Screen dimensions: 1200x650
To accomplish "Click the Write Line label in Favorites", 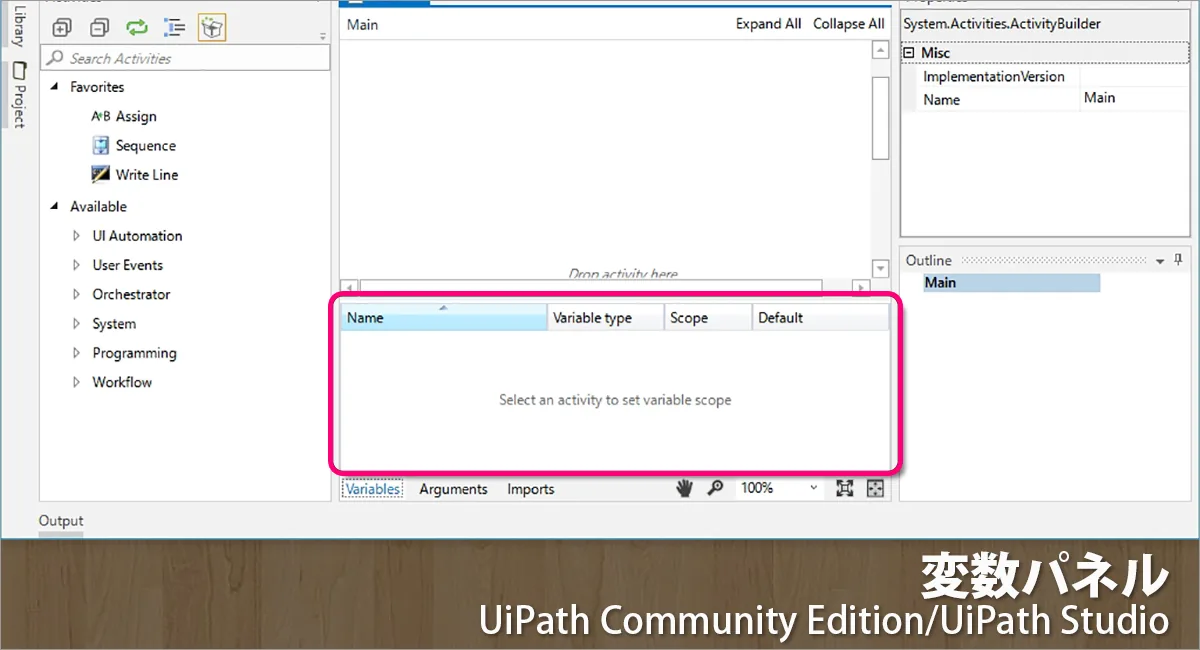I will pyautogui.click(x=147, y=174).
